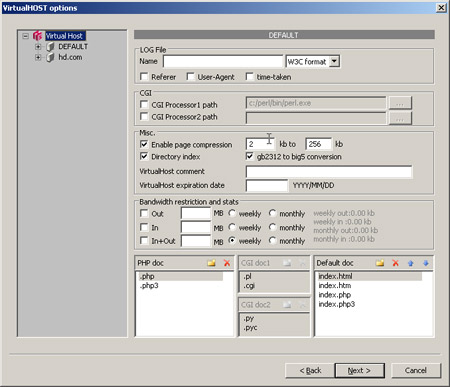Enable the User-Agent log option
Image resolution: width=450 pixels, height=387 pixels.
(x=190, y=77)
